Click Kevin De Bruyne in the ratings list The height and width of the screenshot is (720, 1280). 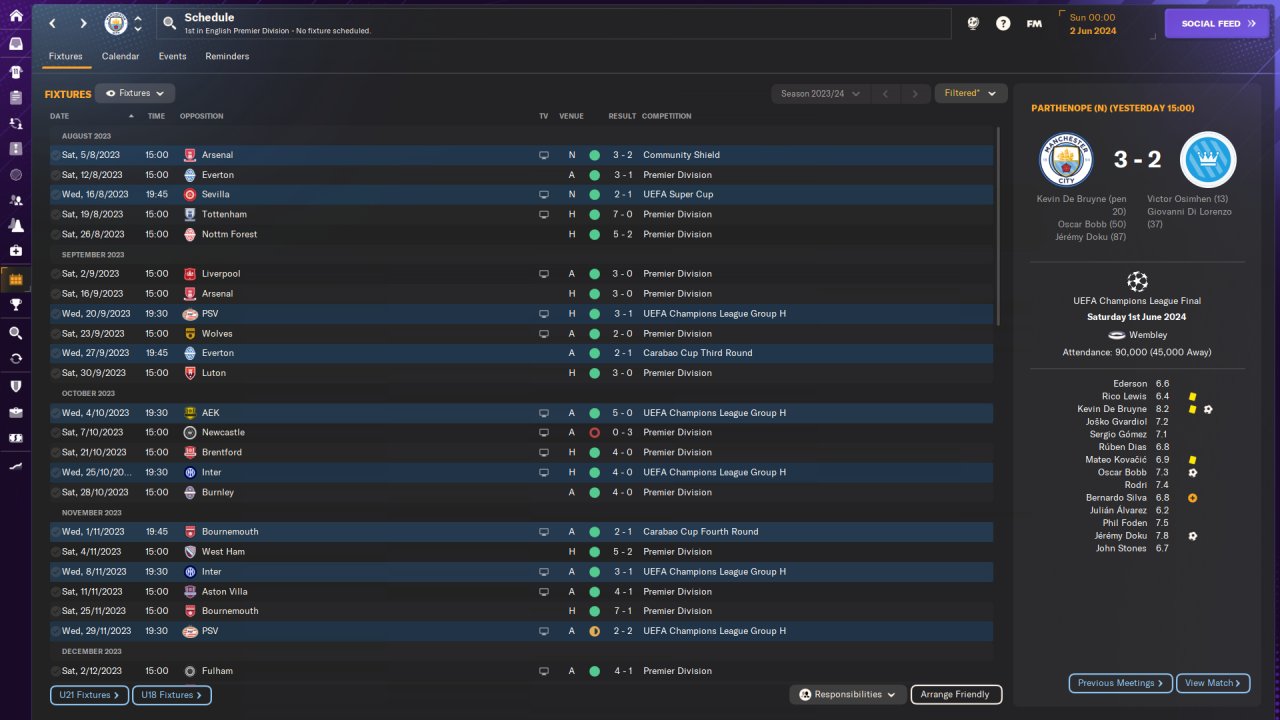click(x=1112, y=409)
